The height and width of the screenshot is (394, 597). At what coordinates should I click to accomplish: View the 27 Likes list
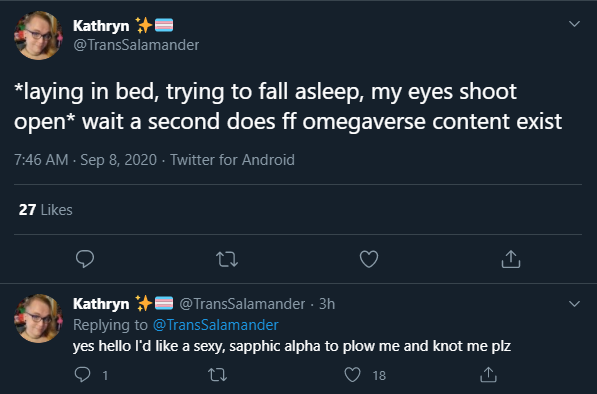point(45,210)
